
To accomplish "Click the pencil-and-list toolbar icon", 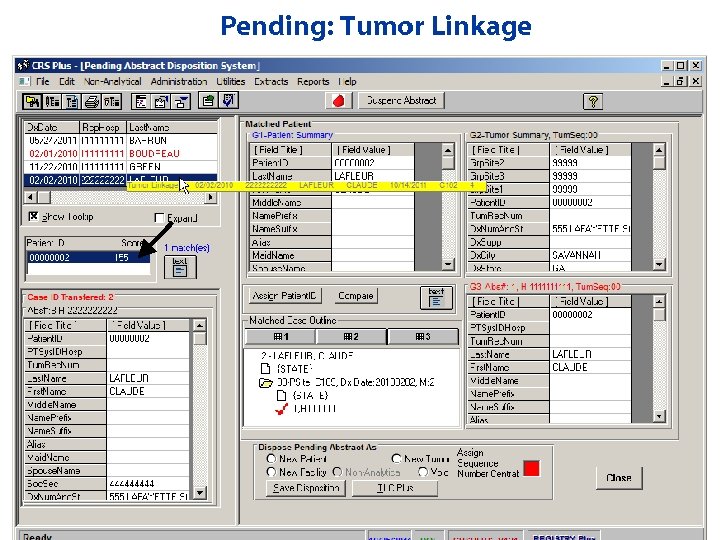I will pos(51,101).
